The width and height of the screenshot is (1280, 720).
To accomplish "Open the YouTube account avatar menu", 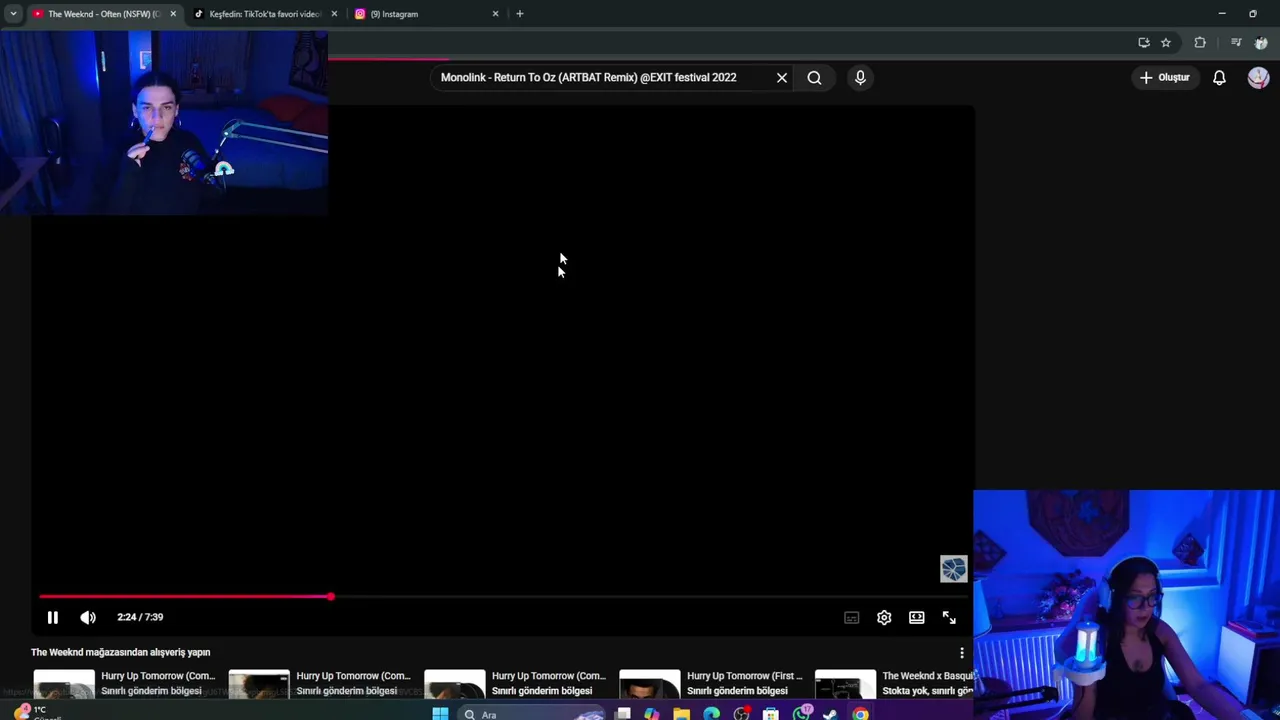I will point(1259,77).
